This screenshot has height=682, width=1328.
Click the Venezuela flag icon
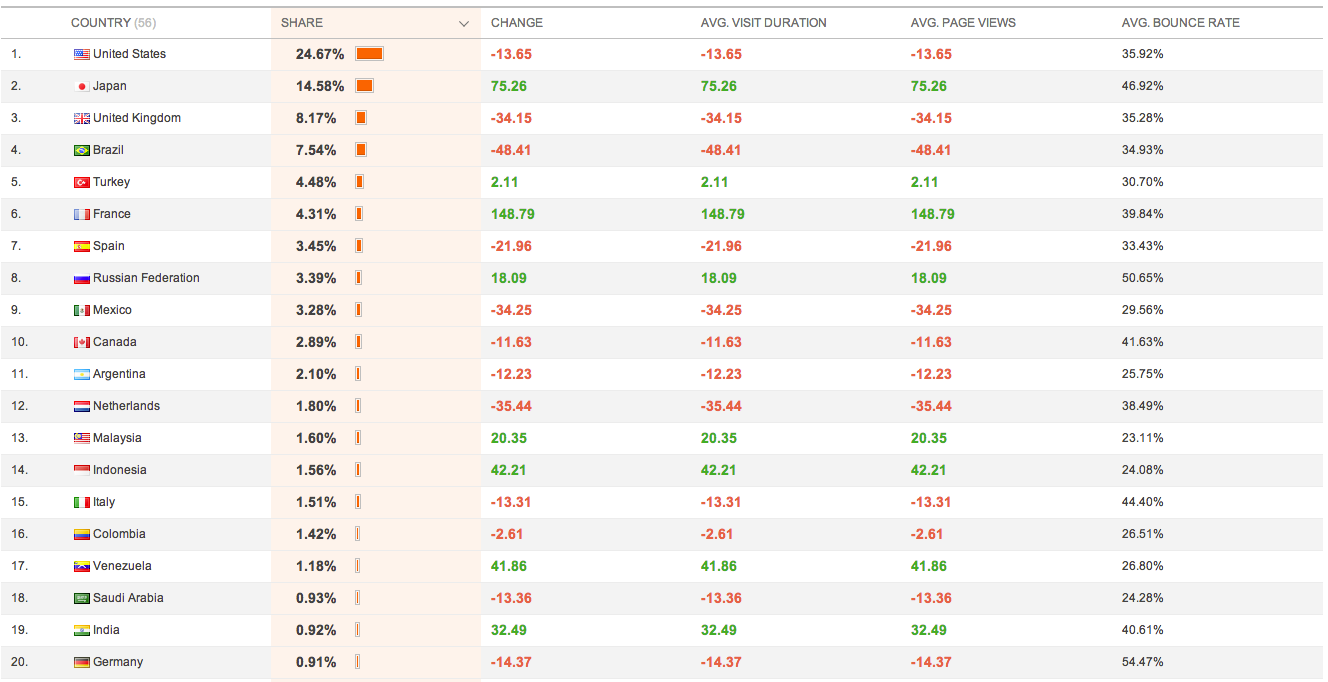82,566
